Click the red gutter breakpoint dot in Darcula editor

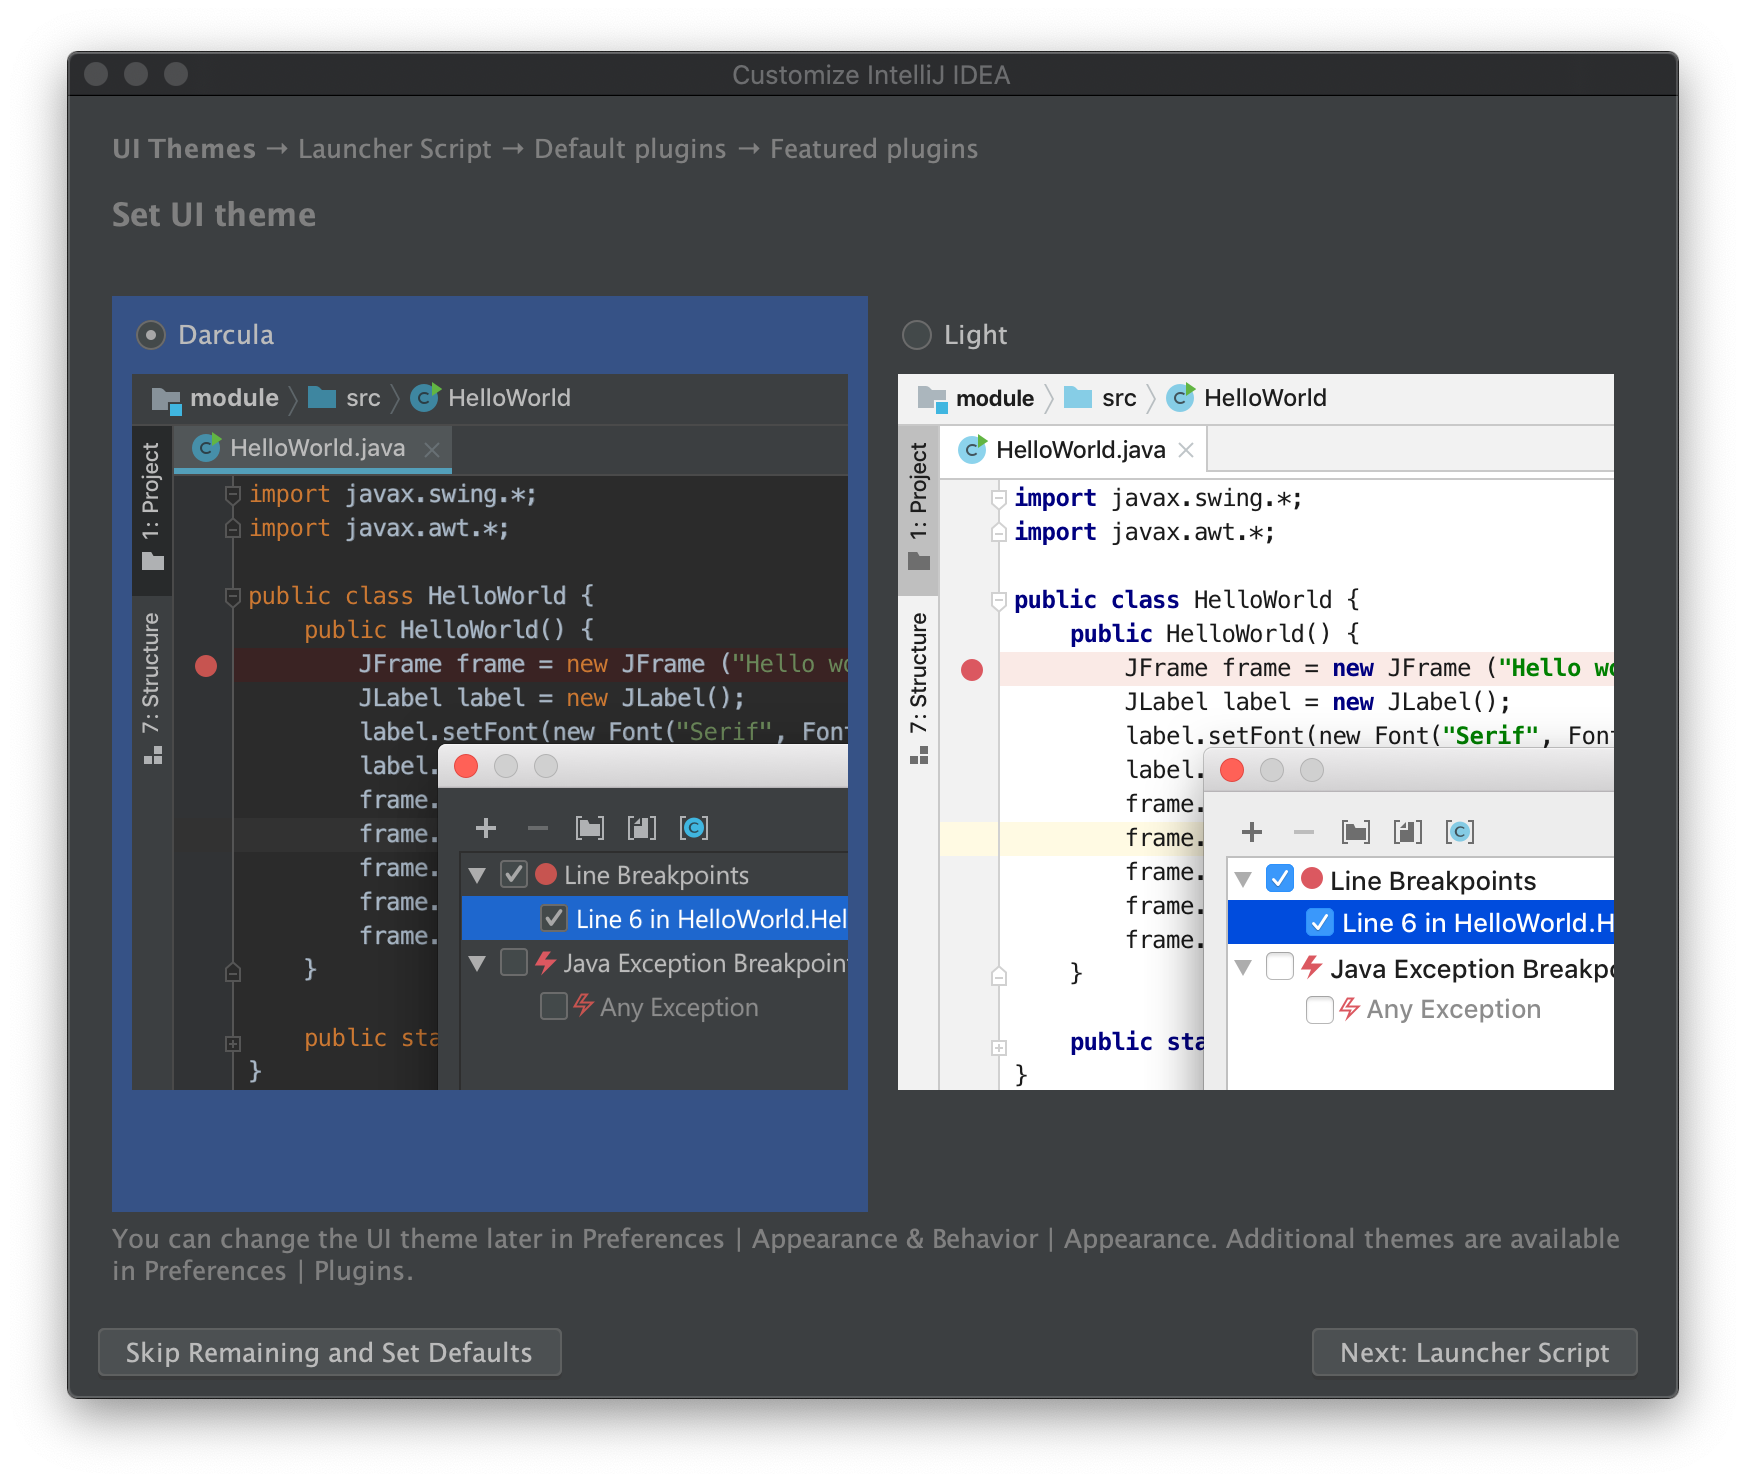pos(206,666)
